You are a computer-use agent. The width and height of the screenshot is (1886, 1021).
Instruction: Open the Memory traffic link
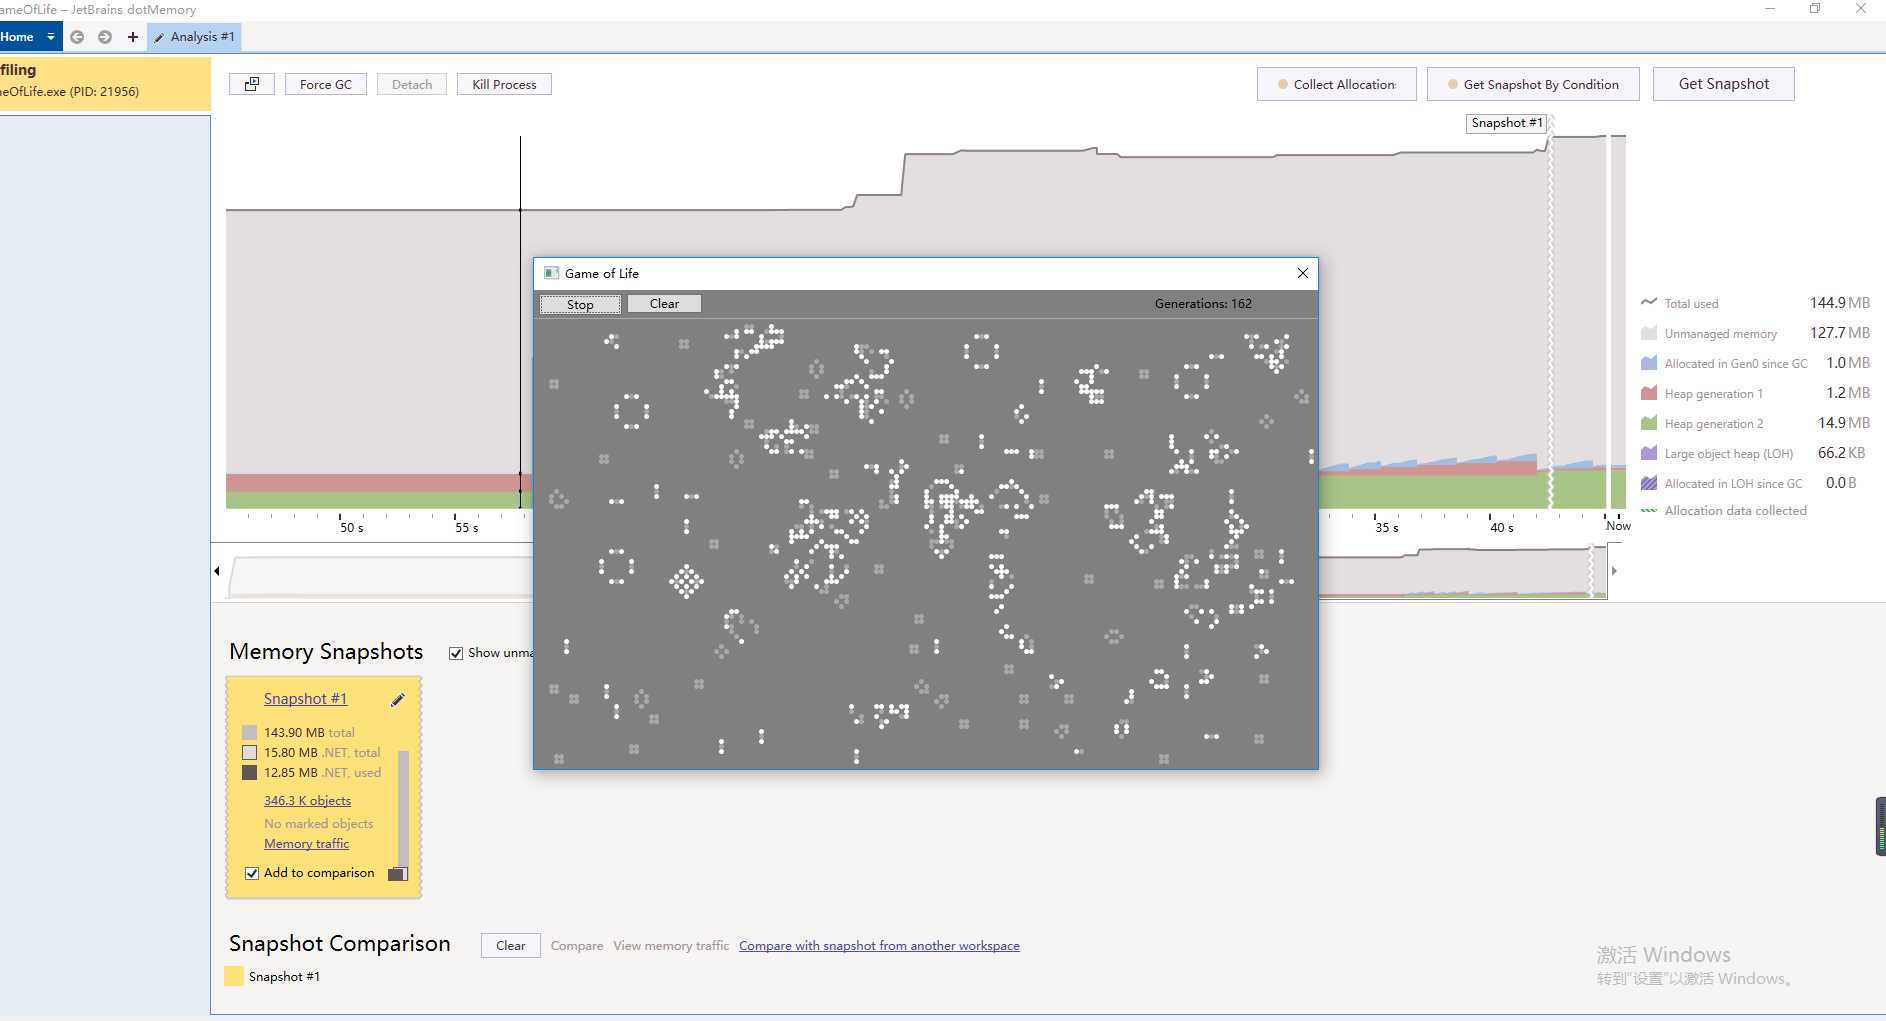(x=306, y=844)
